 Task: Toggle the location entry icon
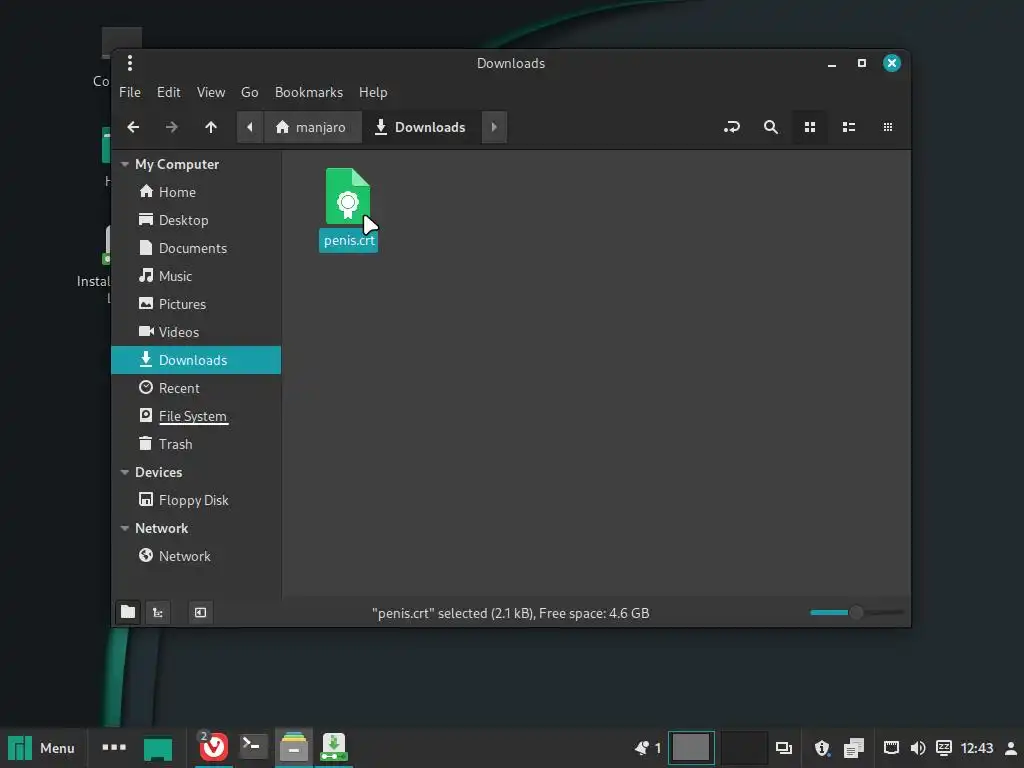click(x=732, y=127)
